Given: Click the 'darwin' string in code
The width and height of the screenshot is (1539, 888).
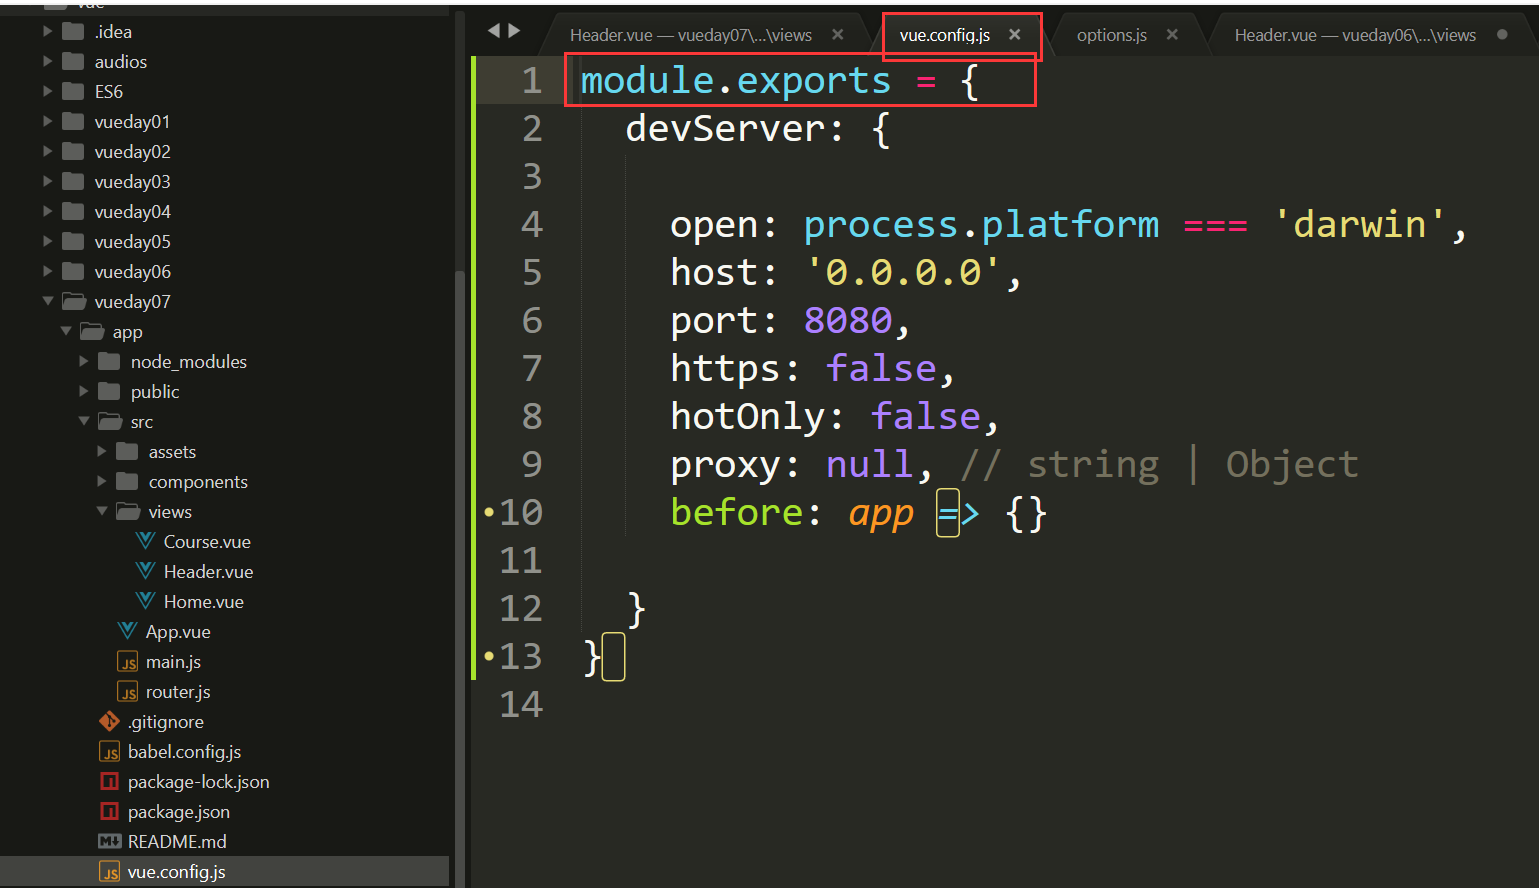Looking at the screenshot, I should pyautogui.click(x=1359, y=224).
